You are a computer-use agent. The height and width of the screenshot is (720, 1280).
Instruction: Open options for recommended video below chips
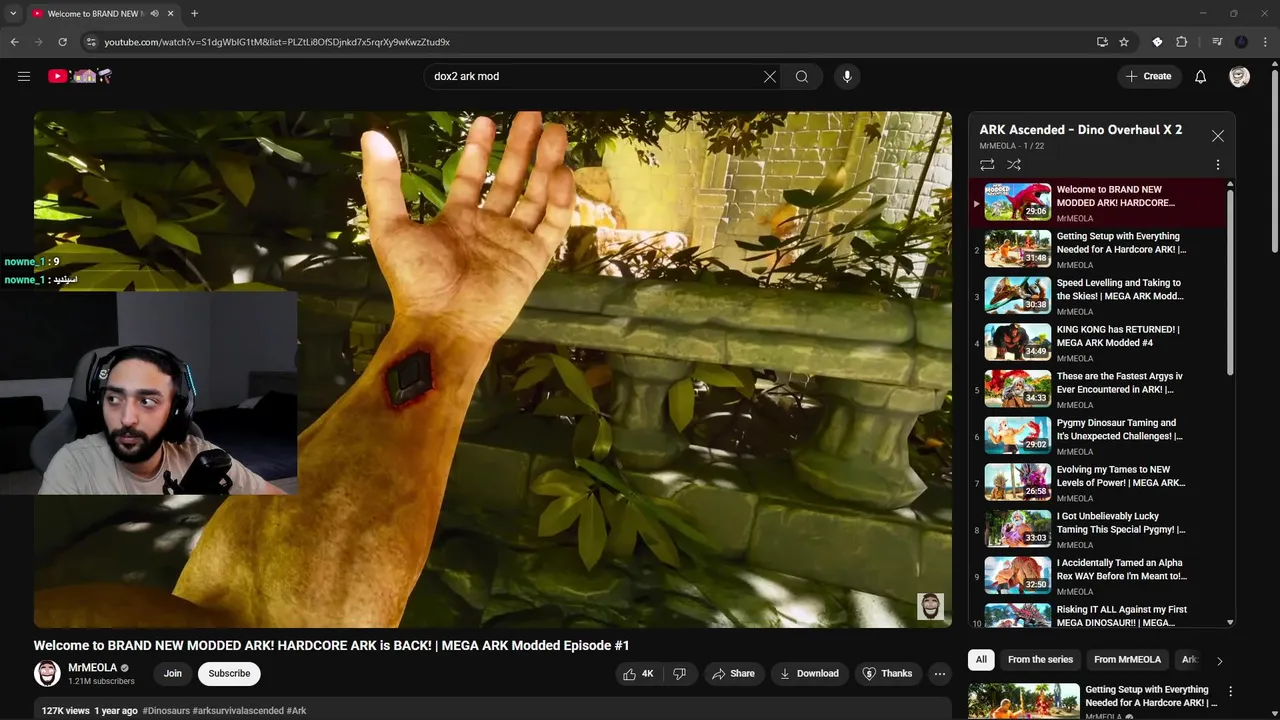(1230, 691)
